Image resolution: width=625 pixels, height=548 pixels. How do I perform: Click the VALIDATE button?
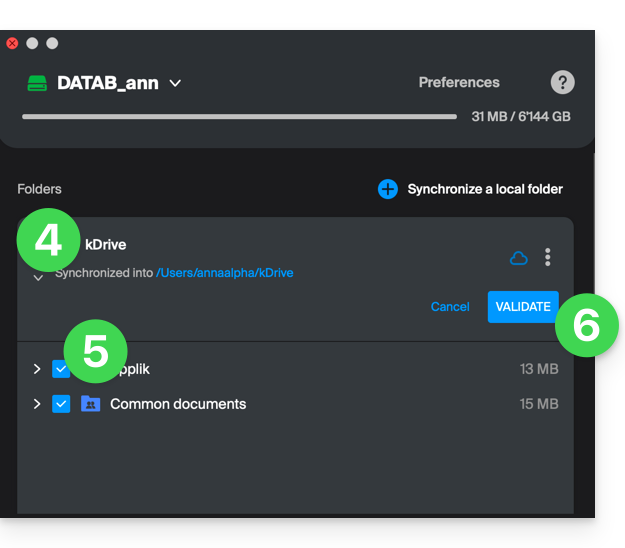click(523, 307)
